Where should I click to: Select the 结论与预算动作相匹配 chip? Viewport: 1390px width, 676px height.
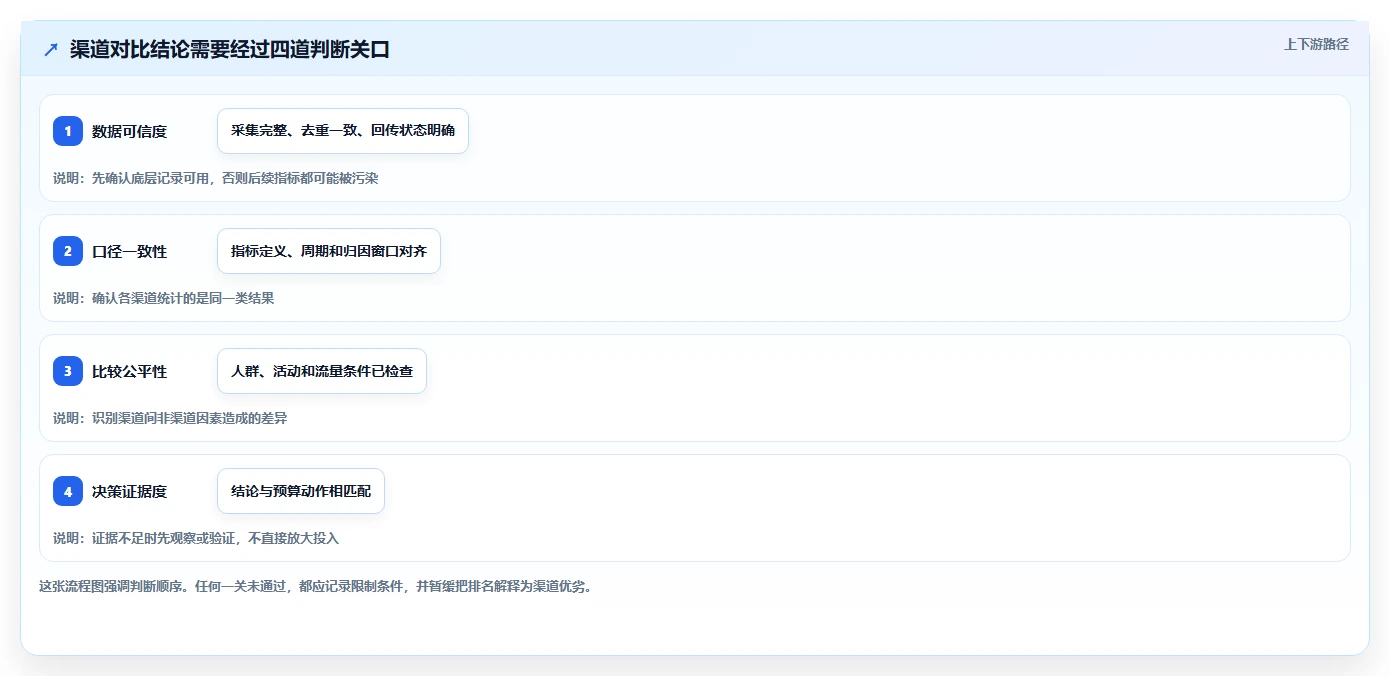click(x=301, y=491)
